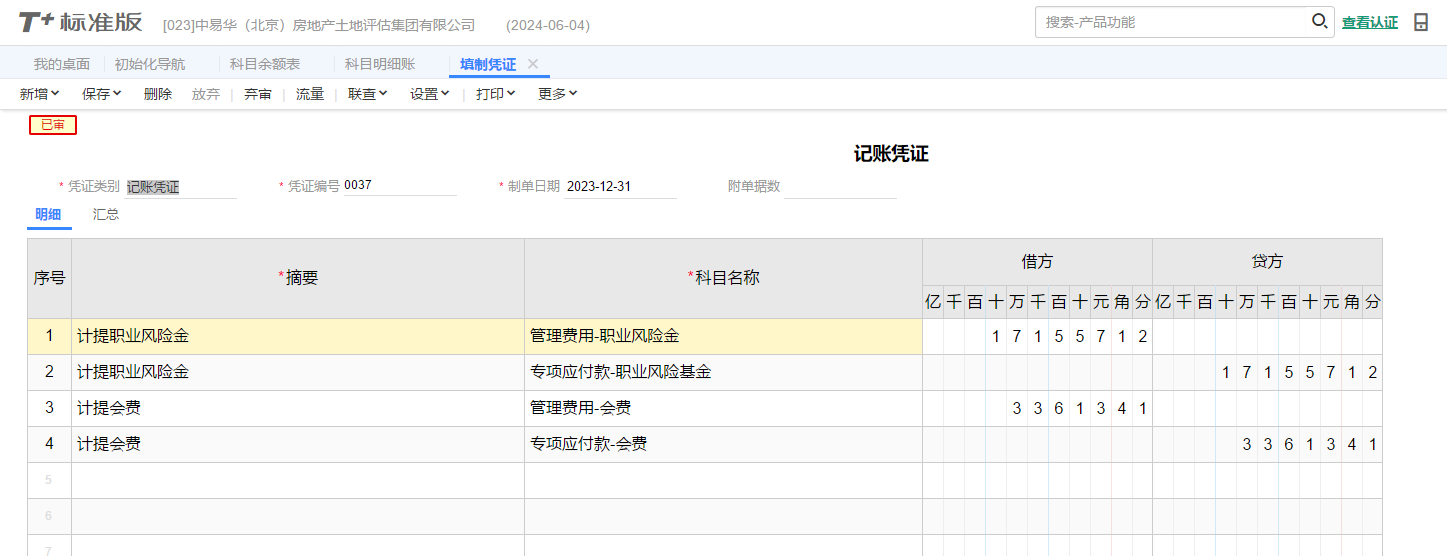This screenshot has width=1447, height=556.
Task: Click the 删除 toolbar button
Action: click(x=158, y=94)
